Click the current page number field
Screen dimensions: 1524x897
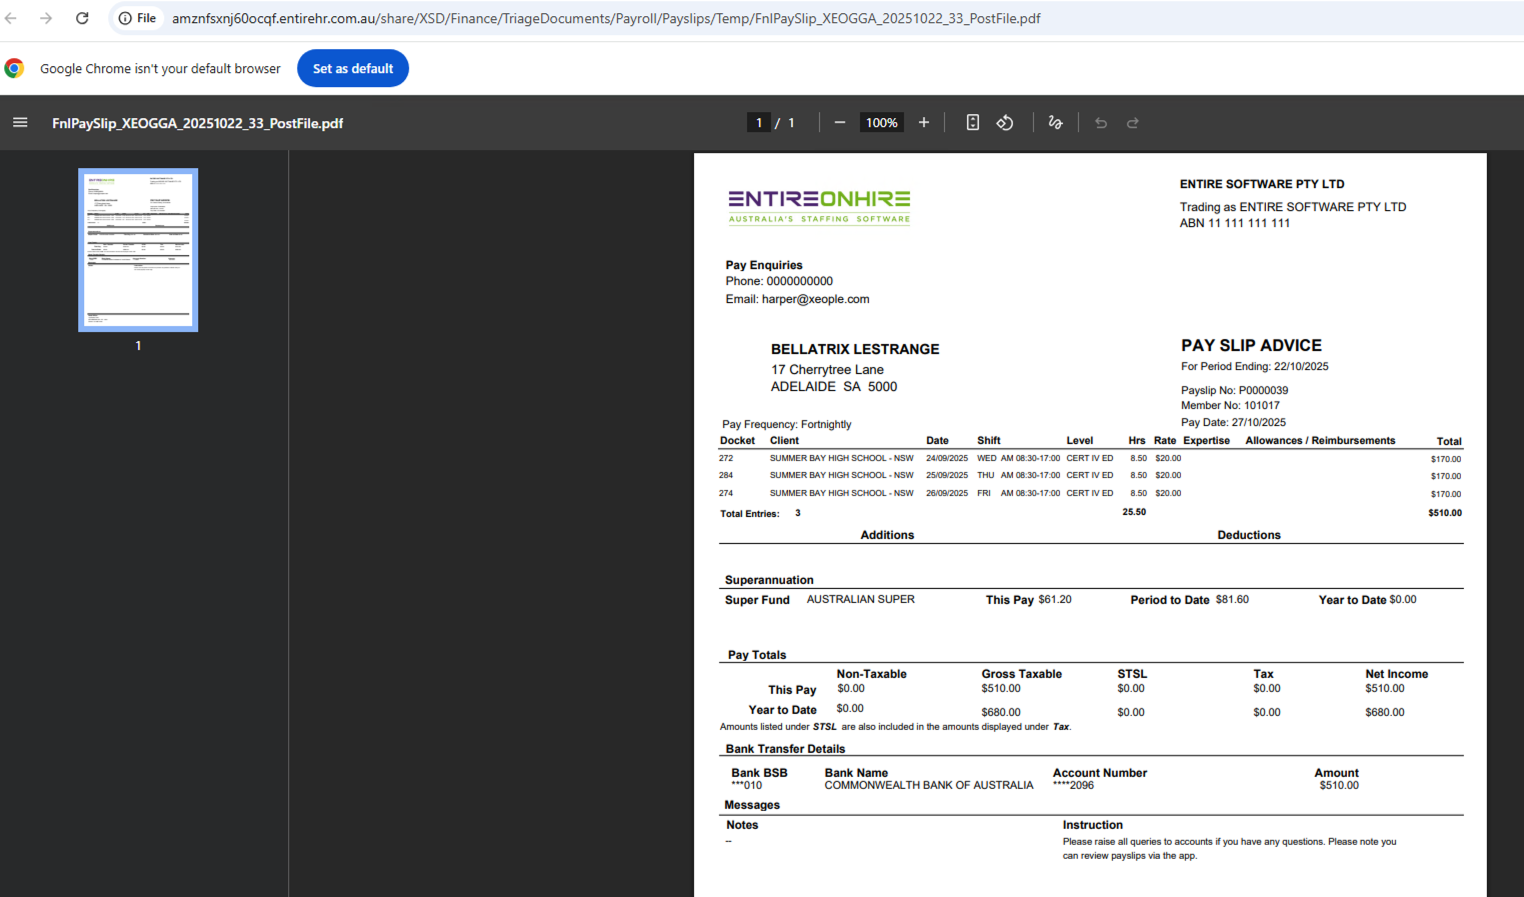tap(759, 123)
